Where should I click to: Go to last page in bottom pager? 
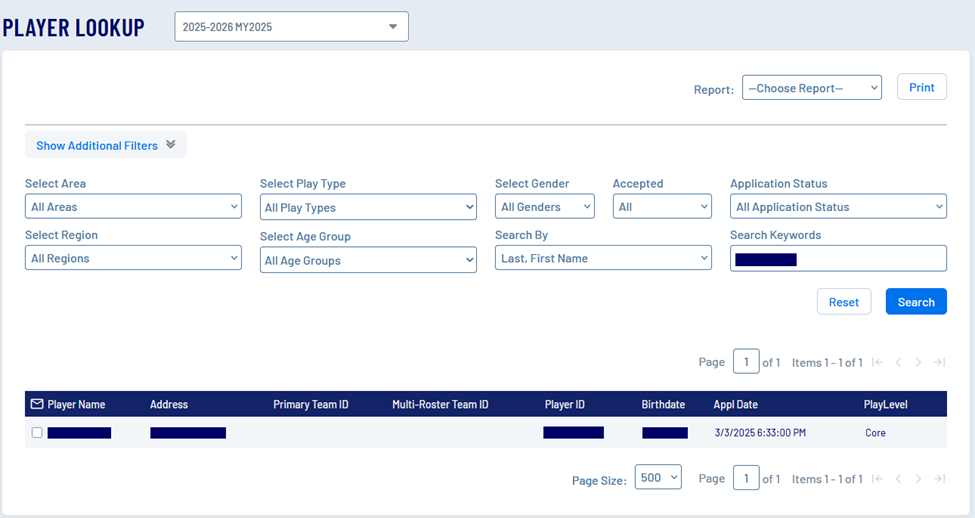pos(939,479)
